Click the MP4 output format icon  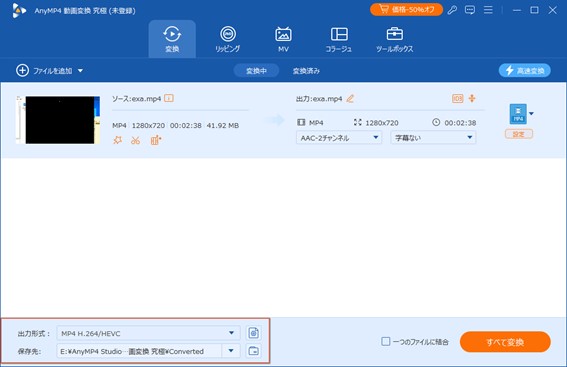click(518, 114)
